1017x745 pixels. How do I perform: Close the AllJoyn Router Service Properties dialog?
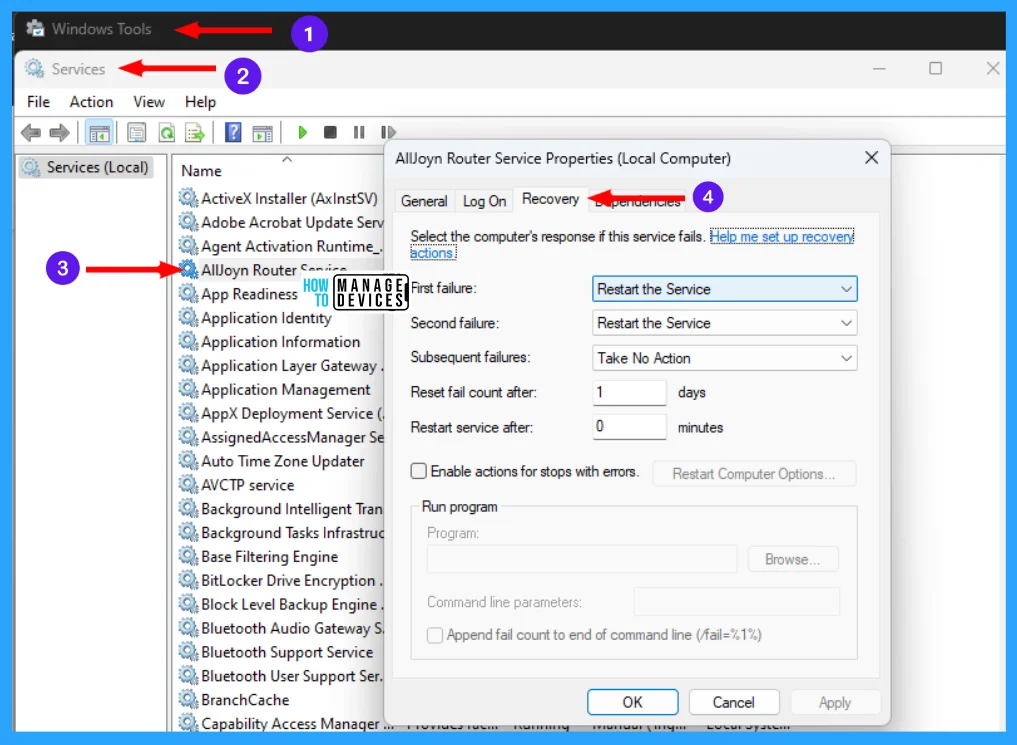pos(872,158)
